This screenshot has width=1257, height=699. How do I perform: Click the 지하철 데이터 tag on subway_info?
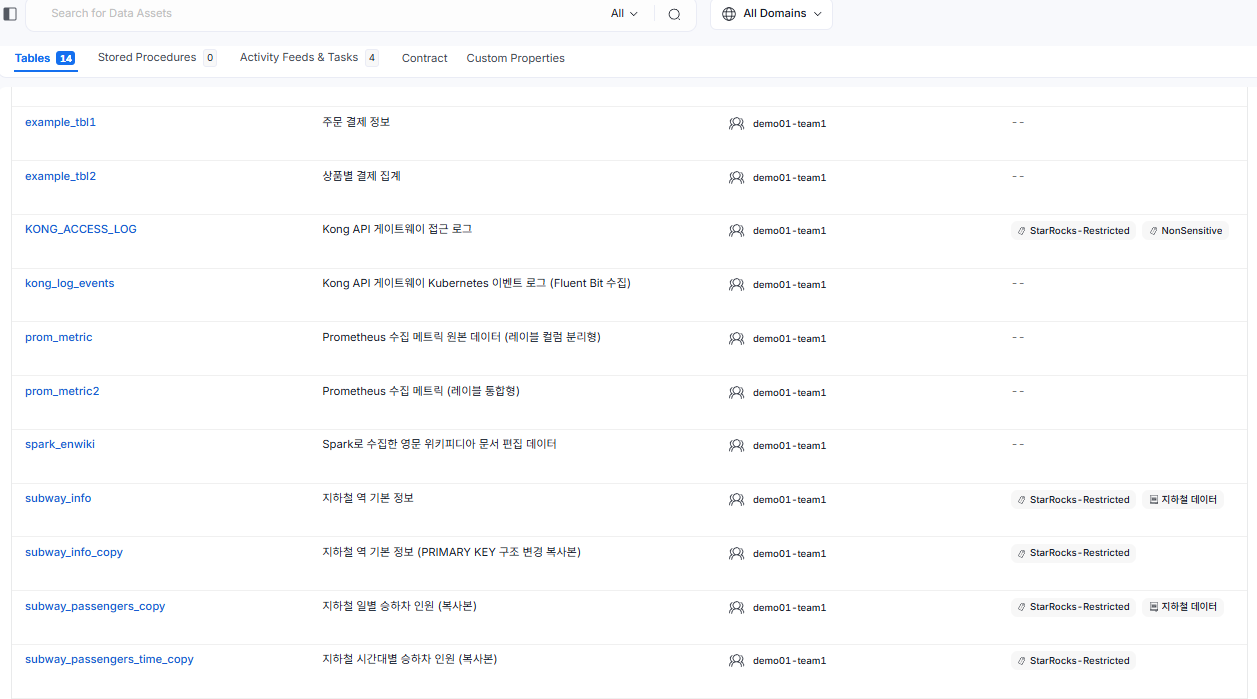coord(1182,500)
